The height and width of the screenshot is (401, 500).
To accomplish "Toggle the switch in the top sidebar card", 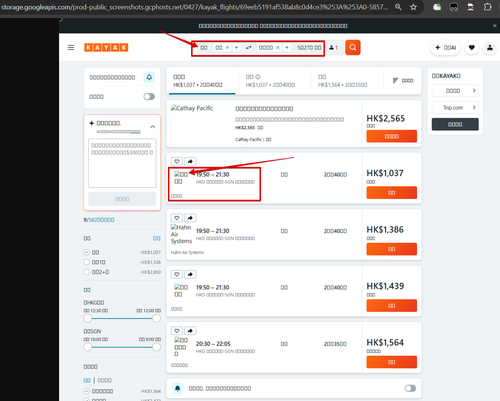I will [149, 97].
